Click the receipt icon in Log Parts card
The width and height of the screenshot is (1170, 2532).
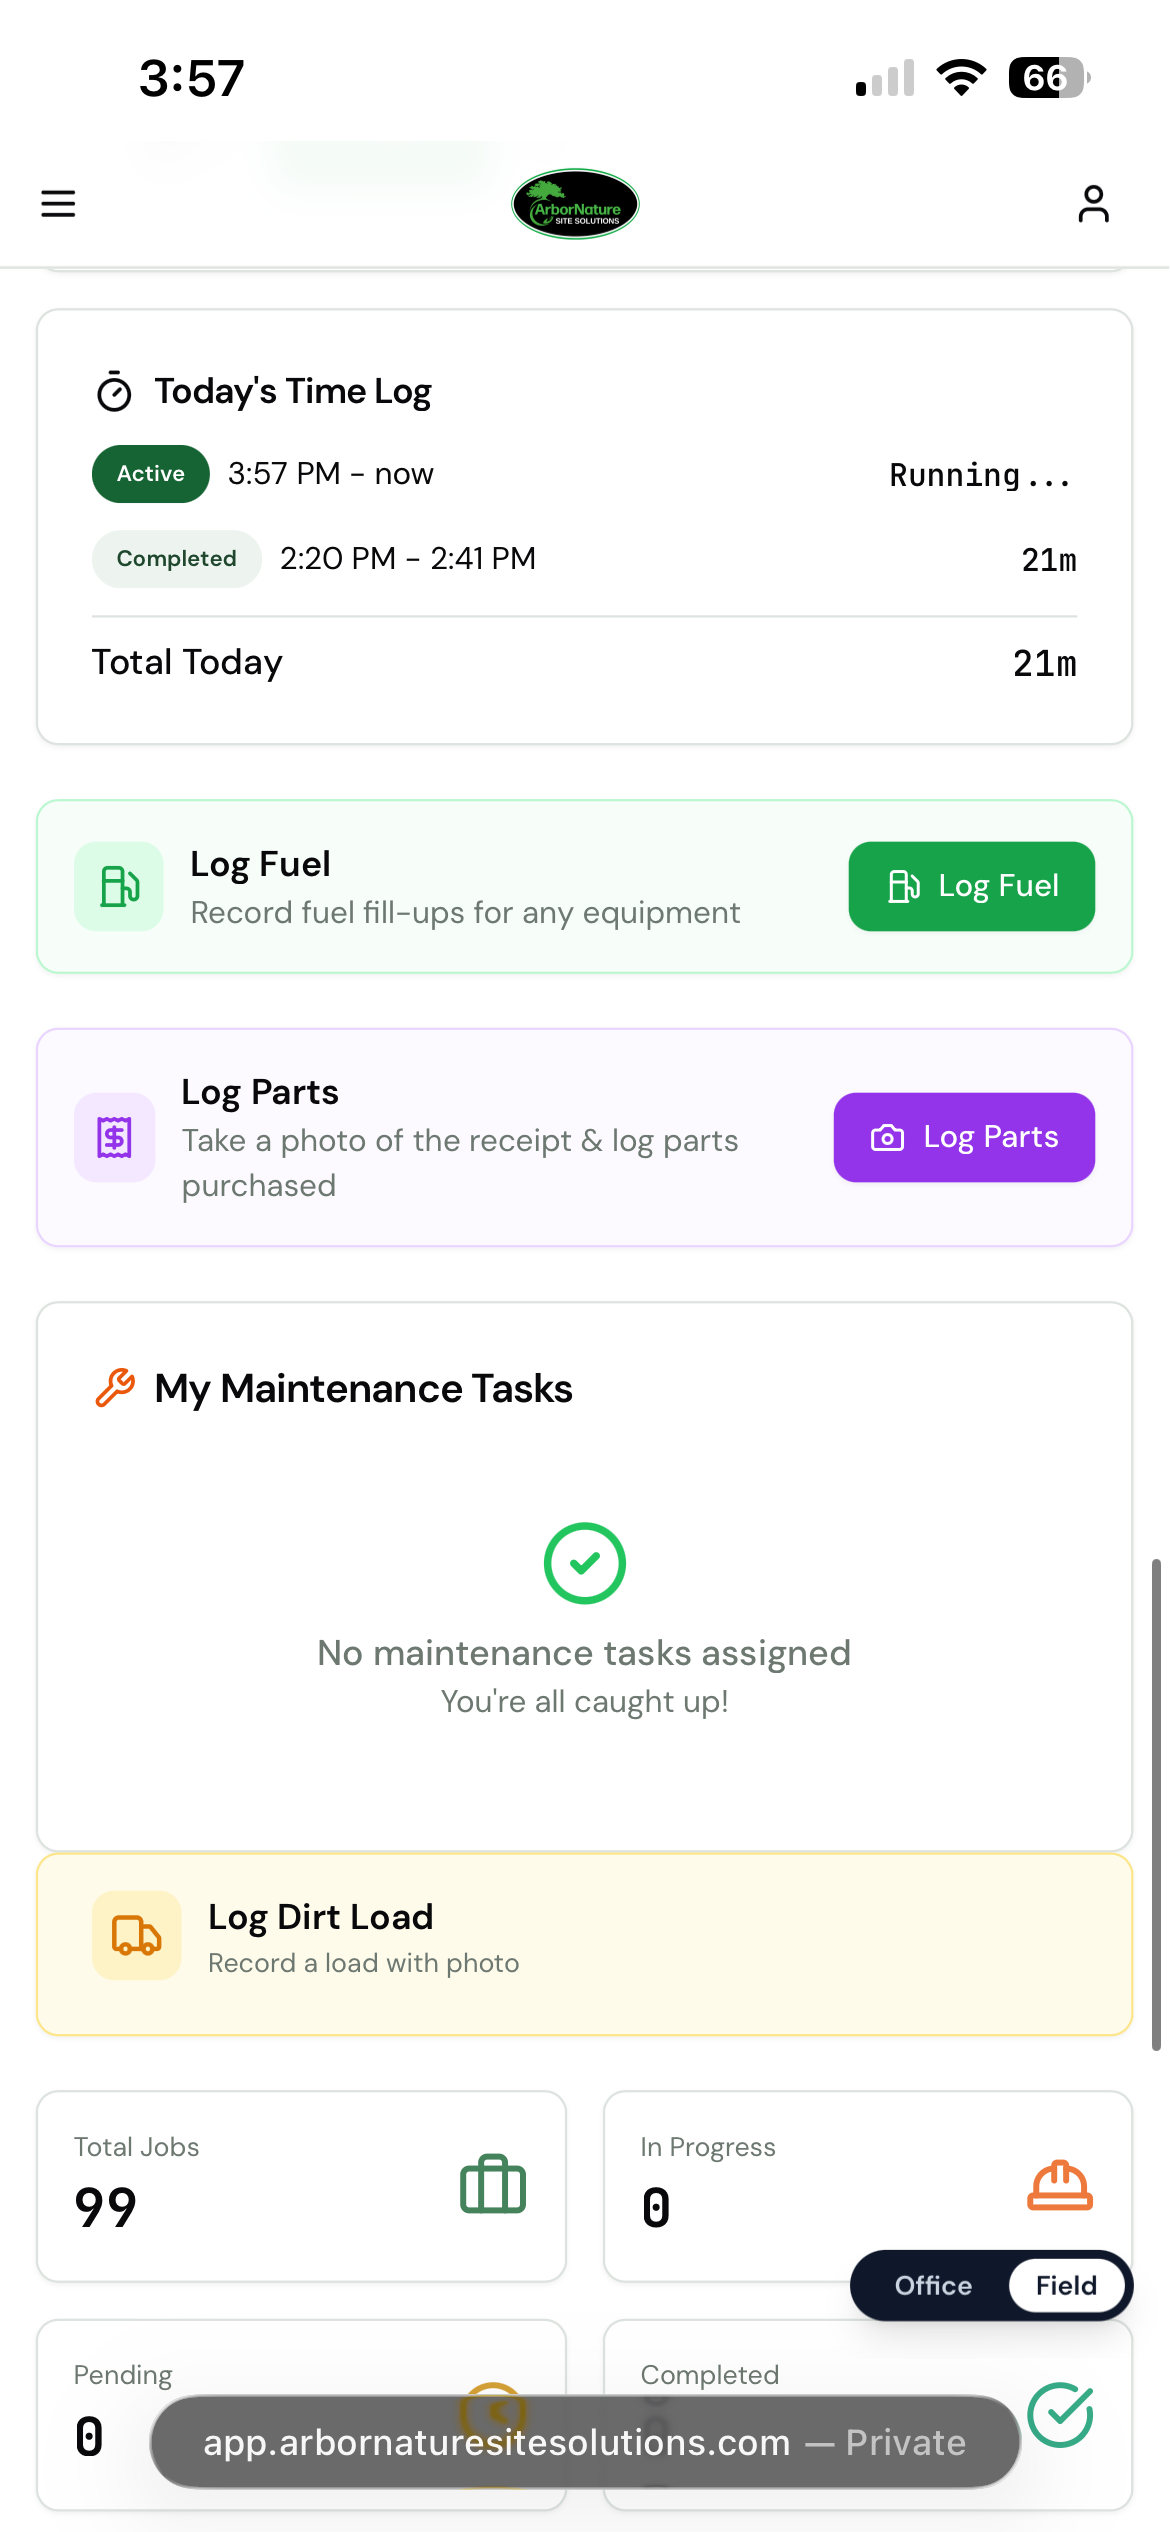[x=114, y=1137]
